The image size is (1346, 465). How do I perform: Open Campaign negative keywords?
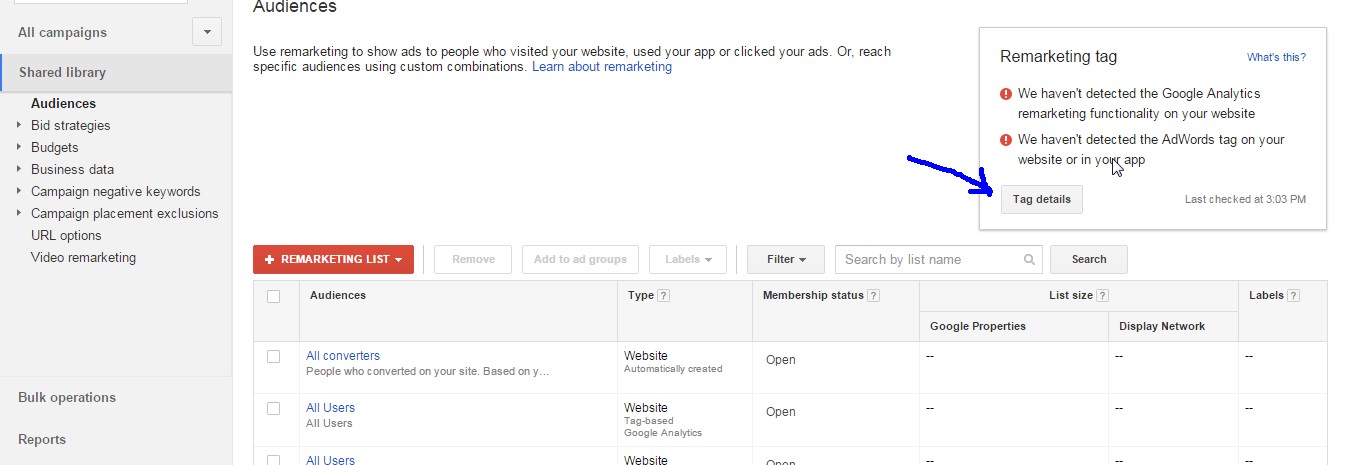(x=115, y=191)
